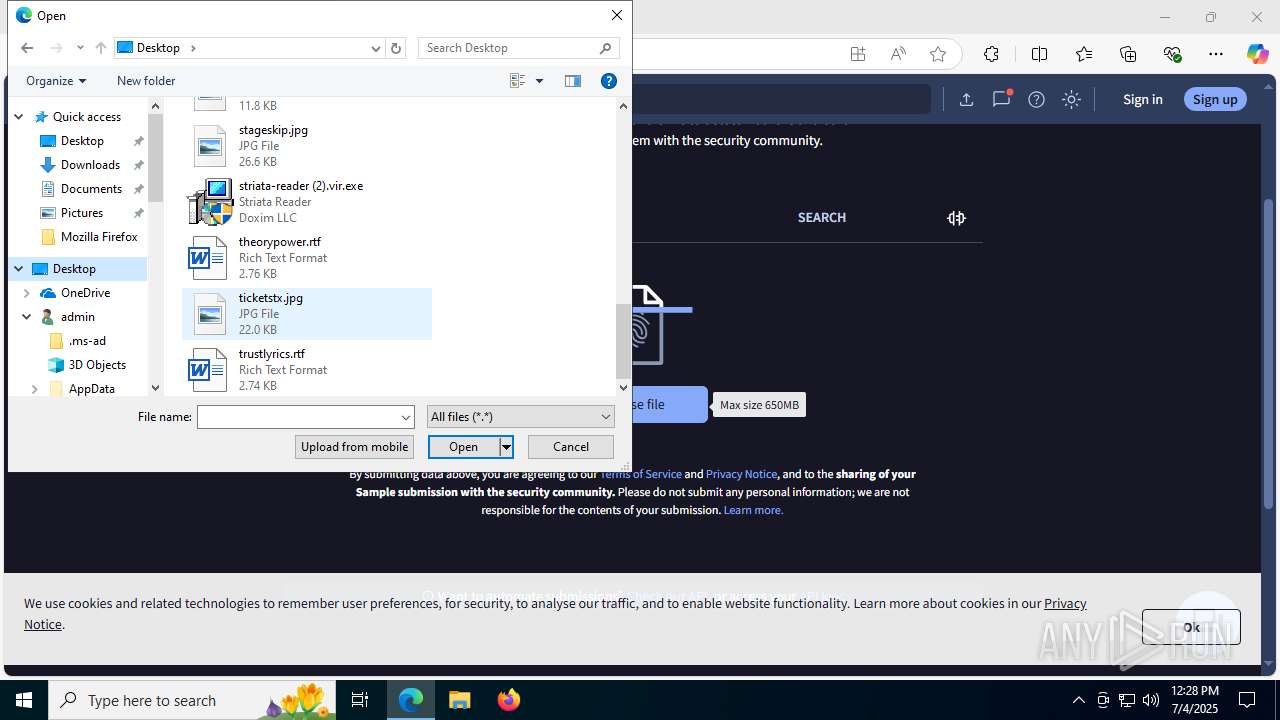The image size is (1280, 720).
Task: Switch to the SEARCH tab
Action: (822, 217)
